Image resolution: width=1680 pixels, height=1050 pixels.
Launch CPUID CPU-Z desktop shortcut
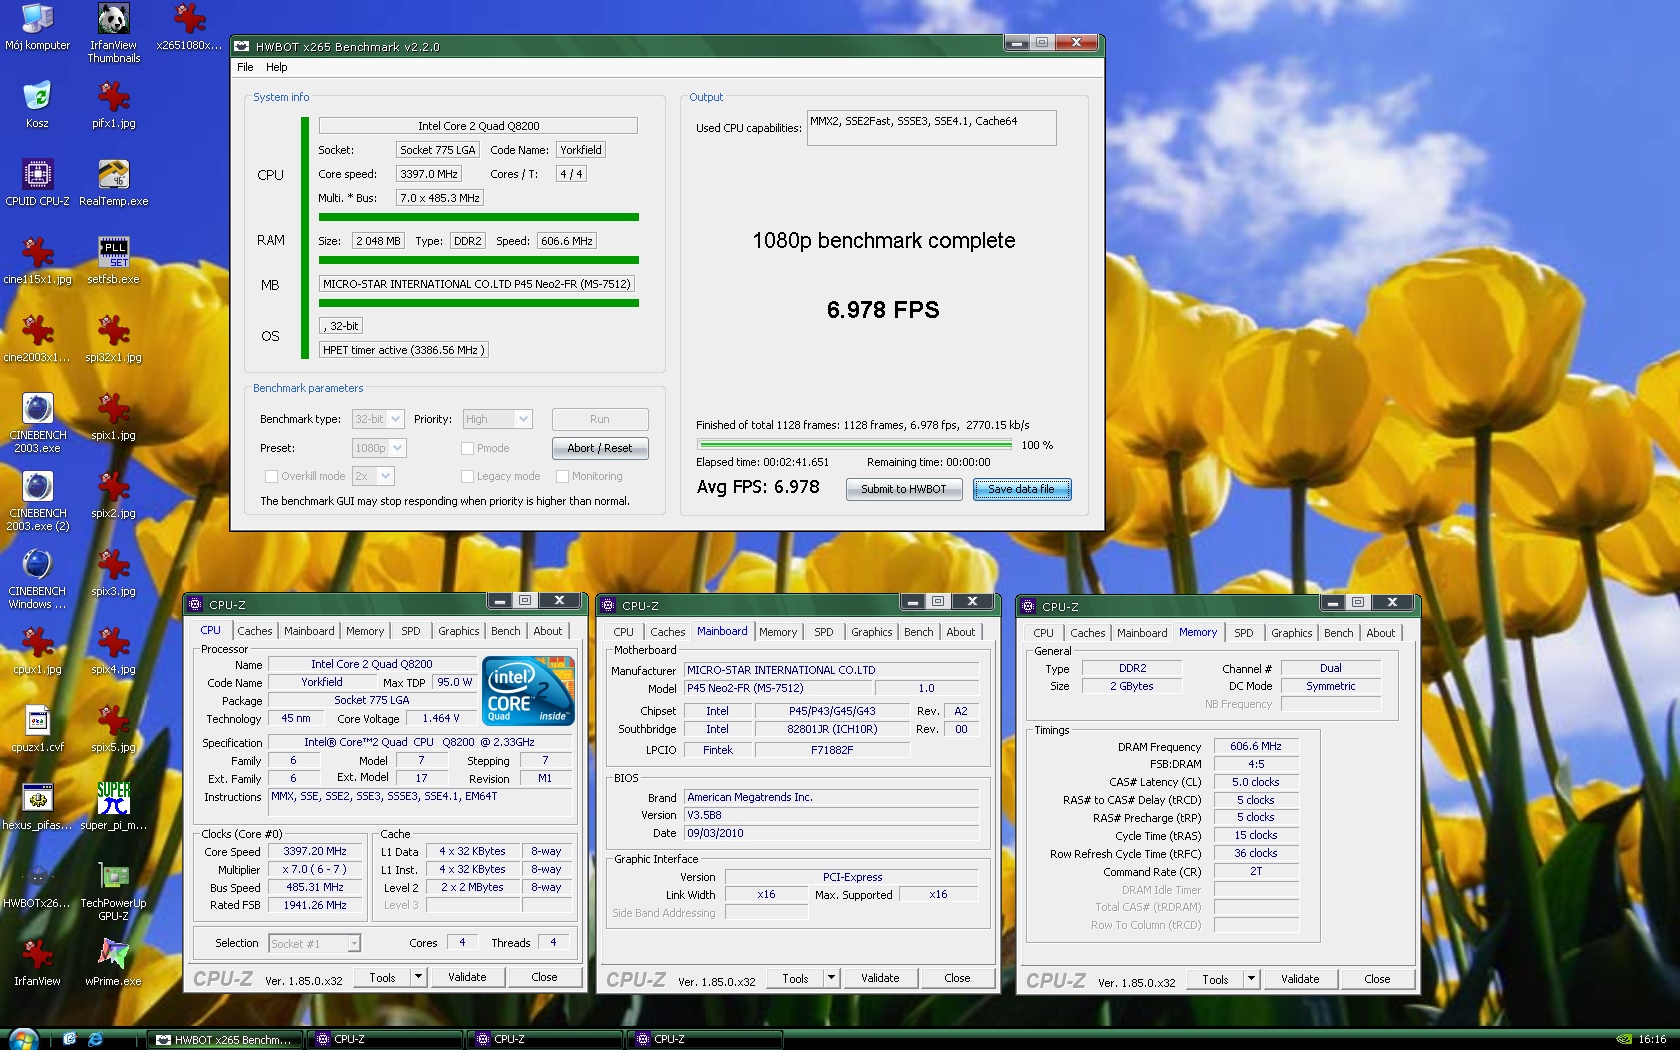pyautogui.click(x=37, y=183)
